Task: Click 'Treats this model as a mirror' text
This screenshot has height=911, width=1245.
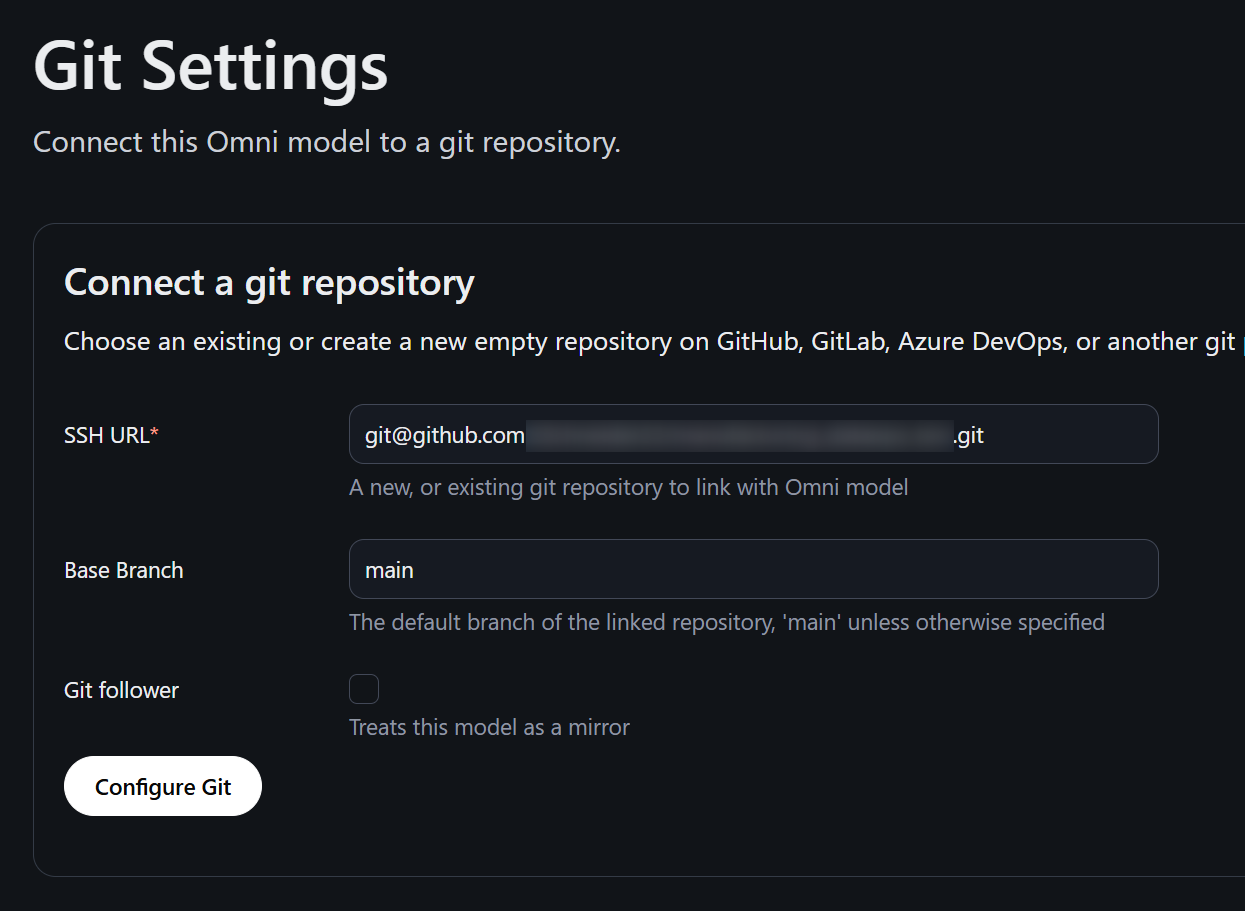Action: 489,727
